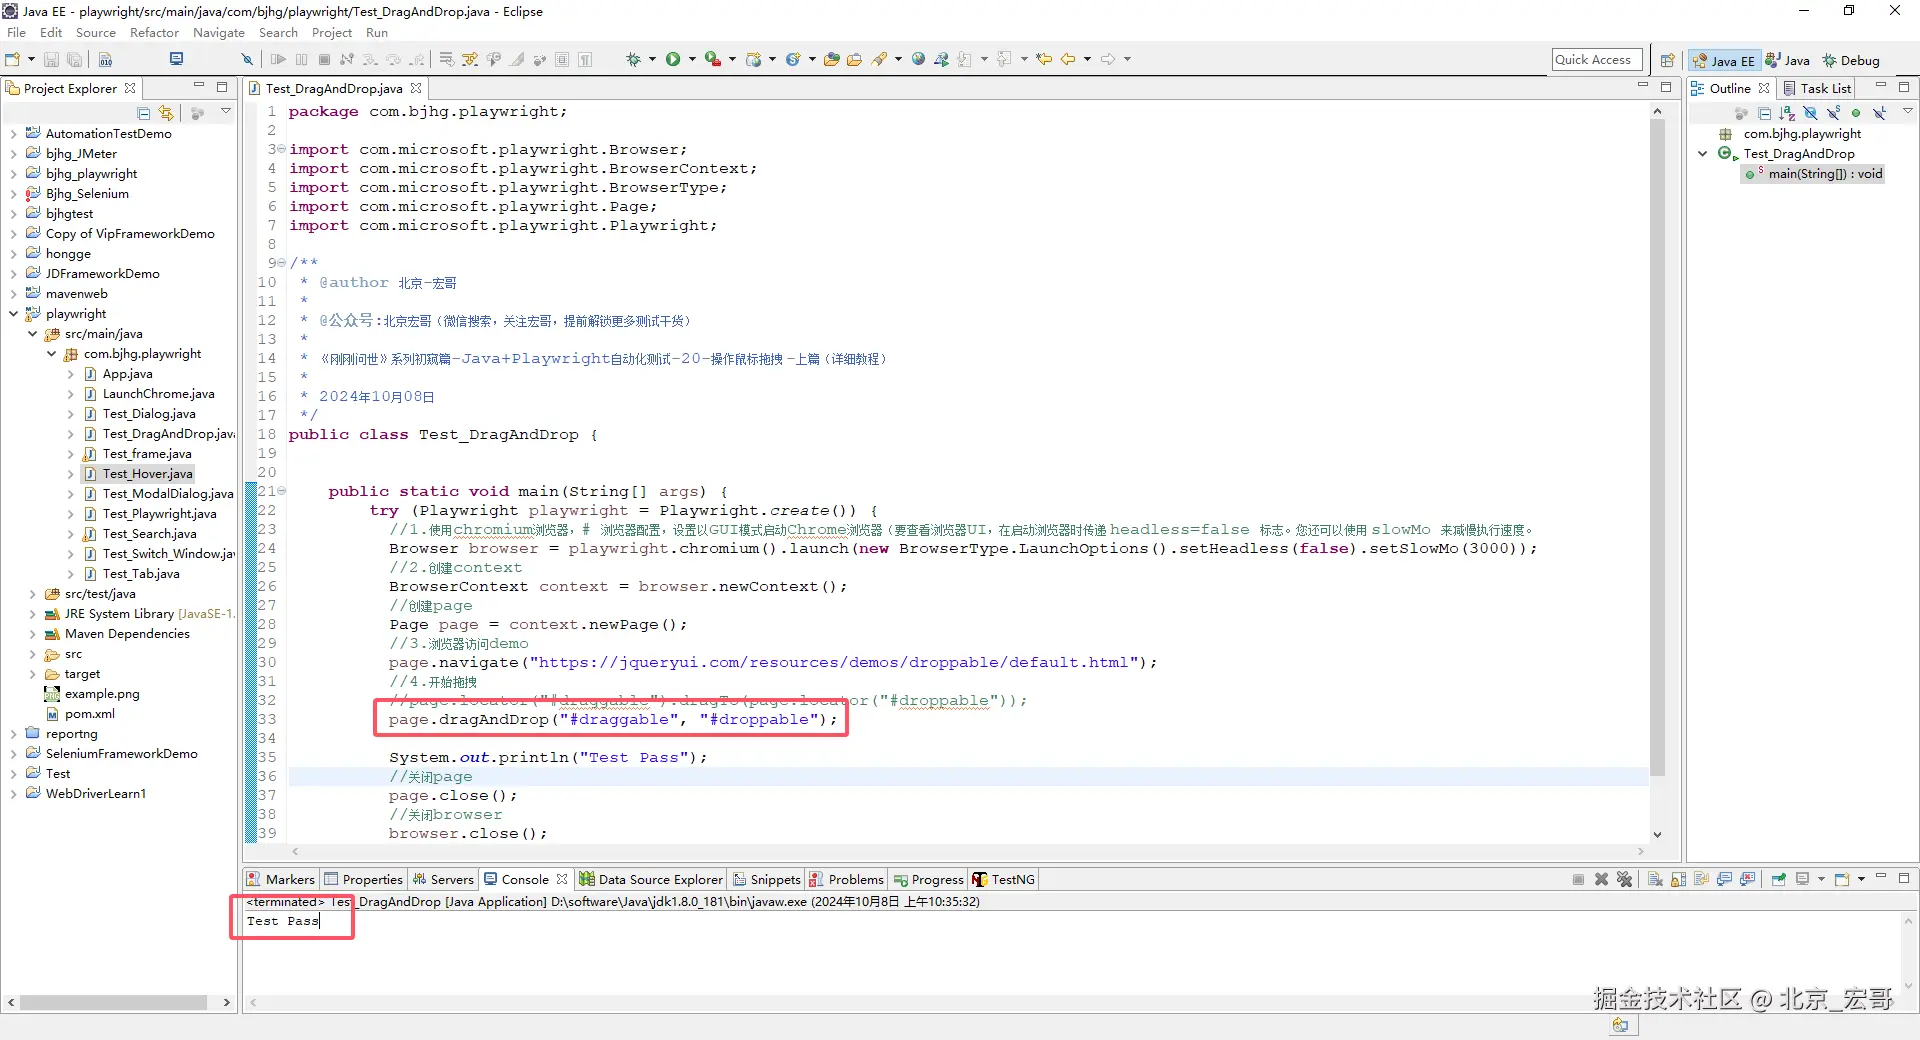
Task: Toggle Word Wrap in Console toolbar
Action: pyautogui.click(x=1701, y=879)
